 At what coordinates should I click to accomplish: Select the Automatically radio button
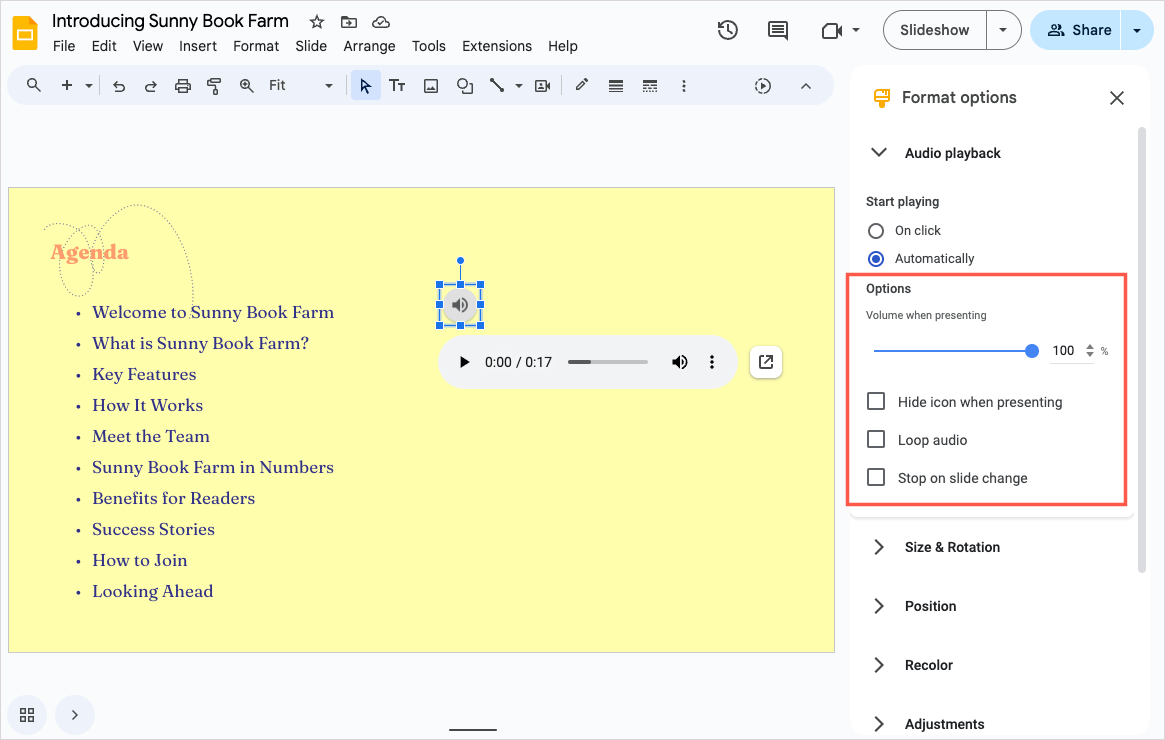(876, 259)
